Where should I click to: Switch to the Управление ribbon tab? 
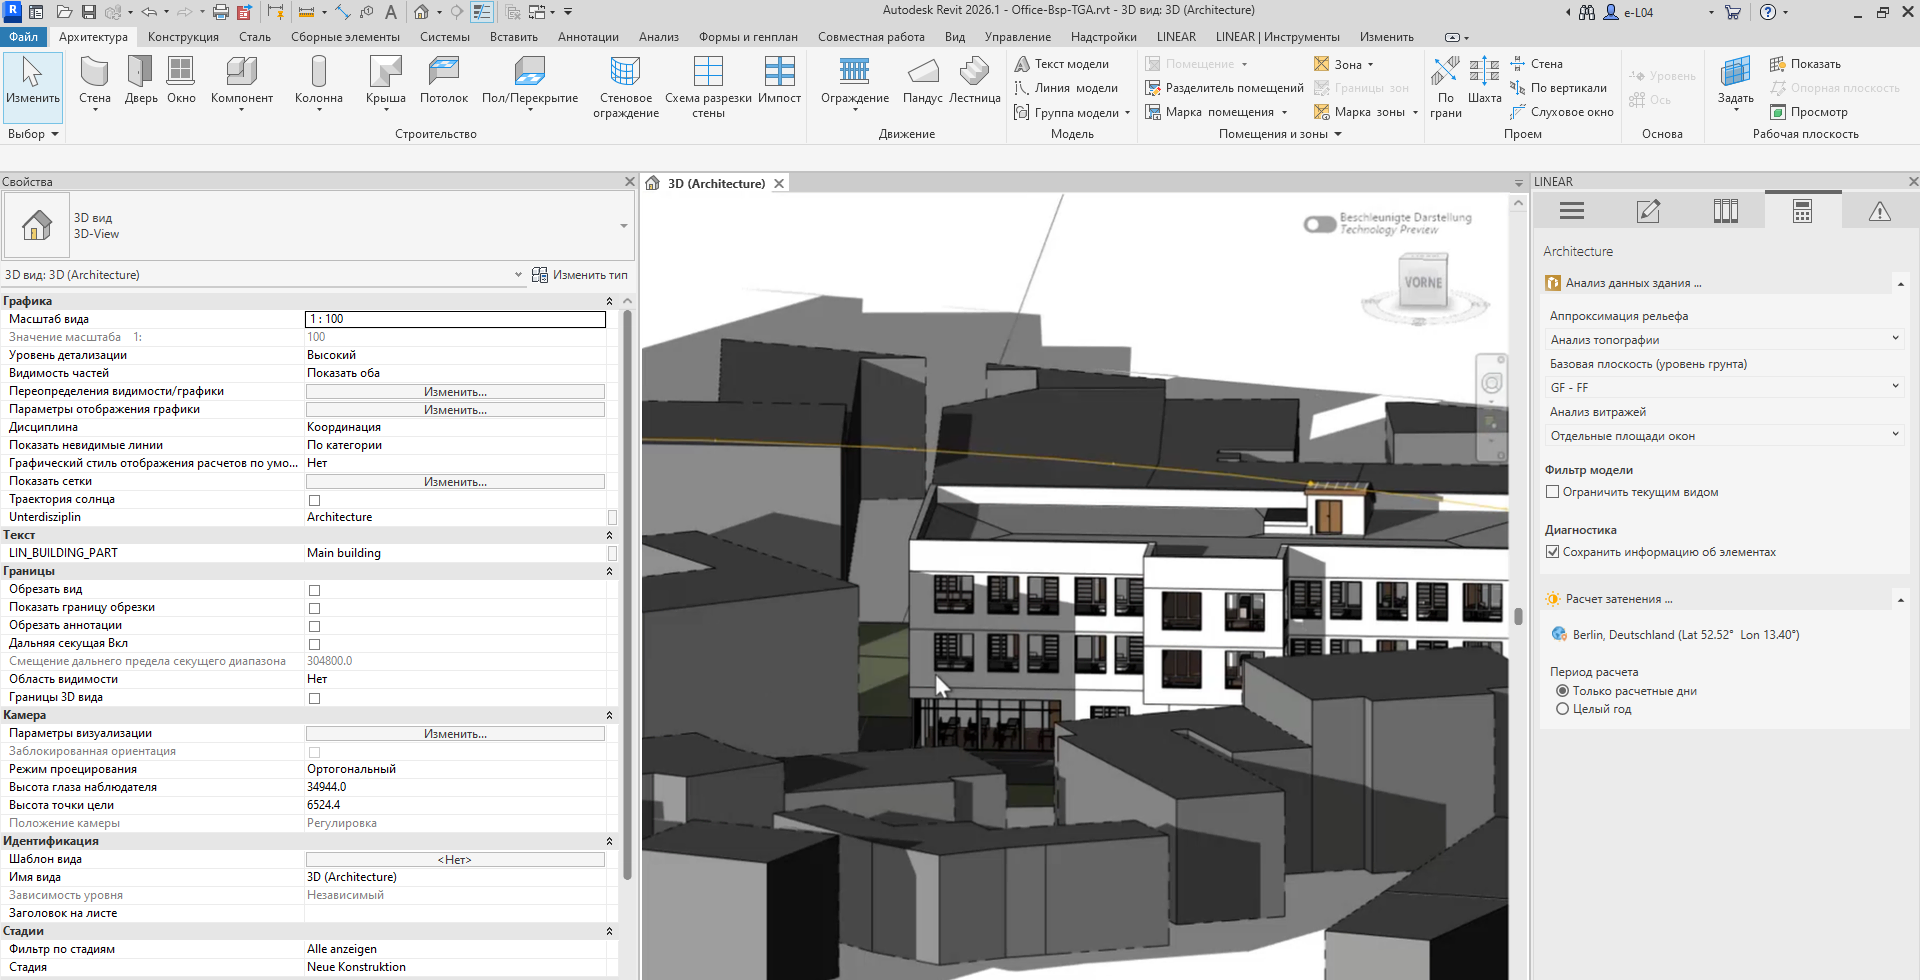click(x=1017, y=37)
